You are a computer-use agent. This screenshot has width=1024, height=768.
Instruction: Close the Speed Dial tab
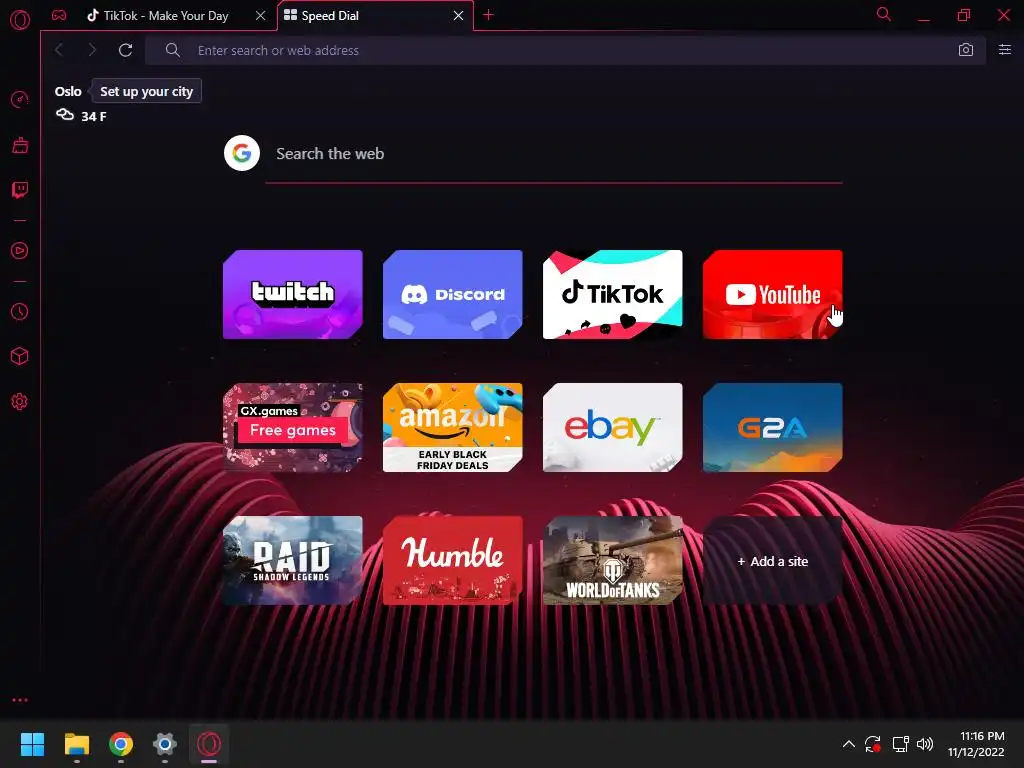(458, 16)
